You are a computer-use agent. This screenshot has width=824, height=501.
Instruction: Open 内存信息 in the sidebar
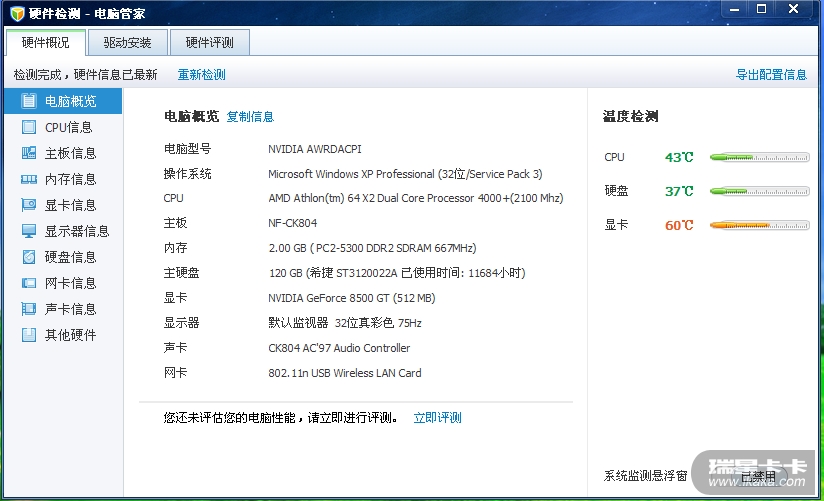coord(63,179)
